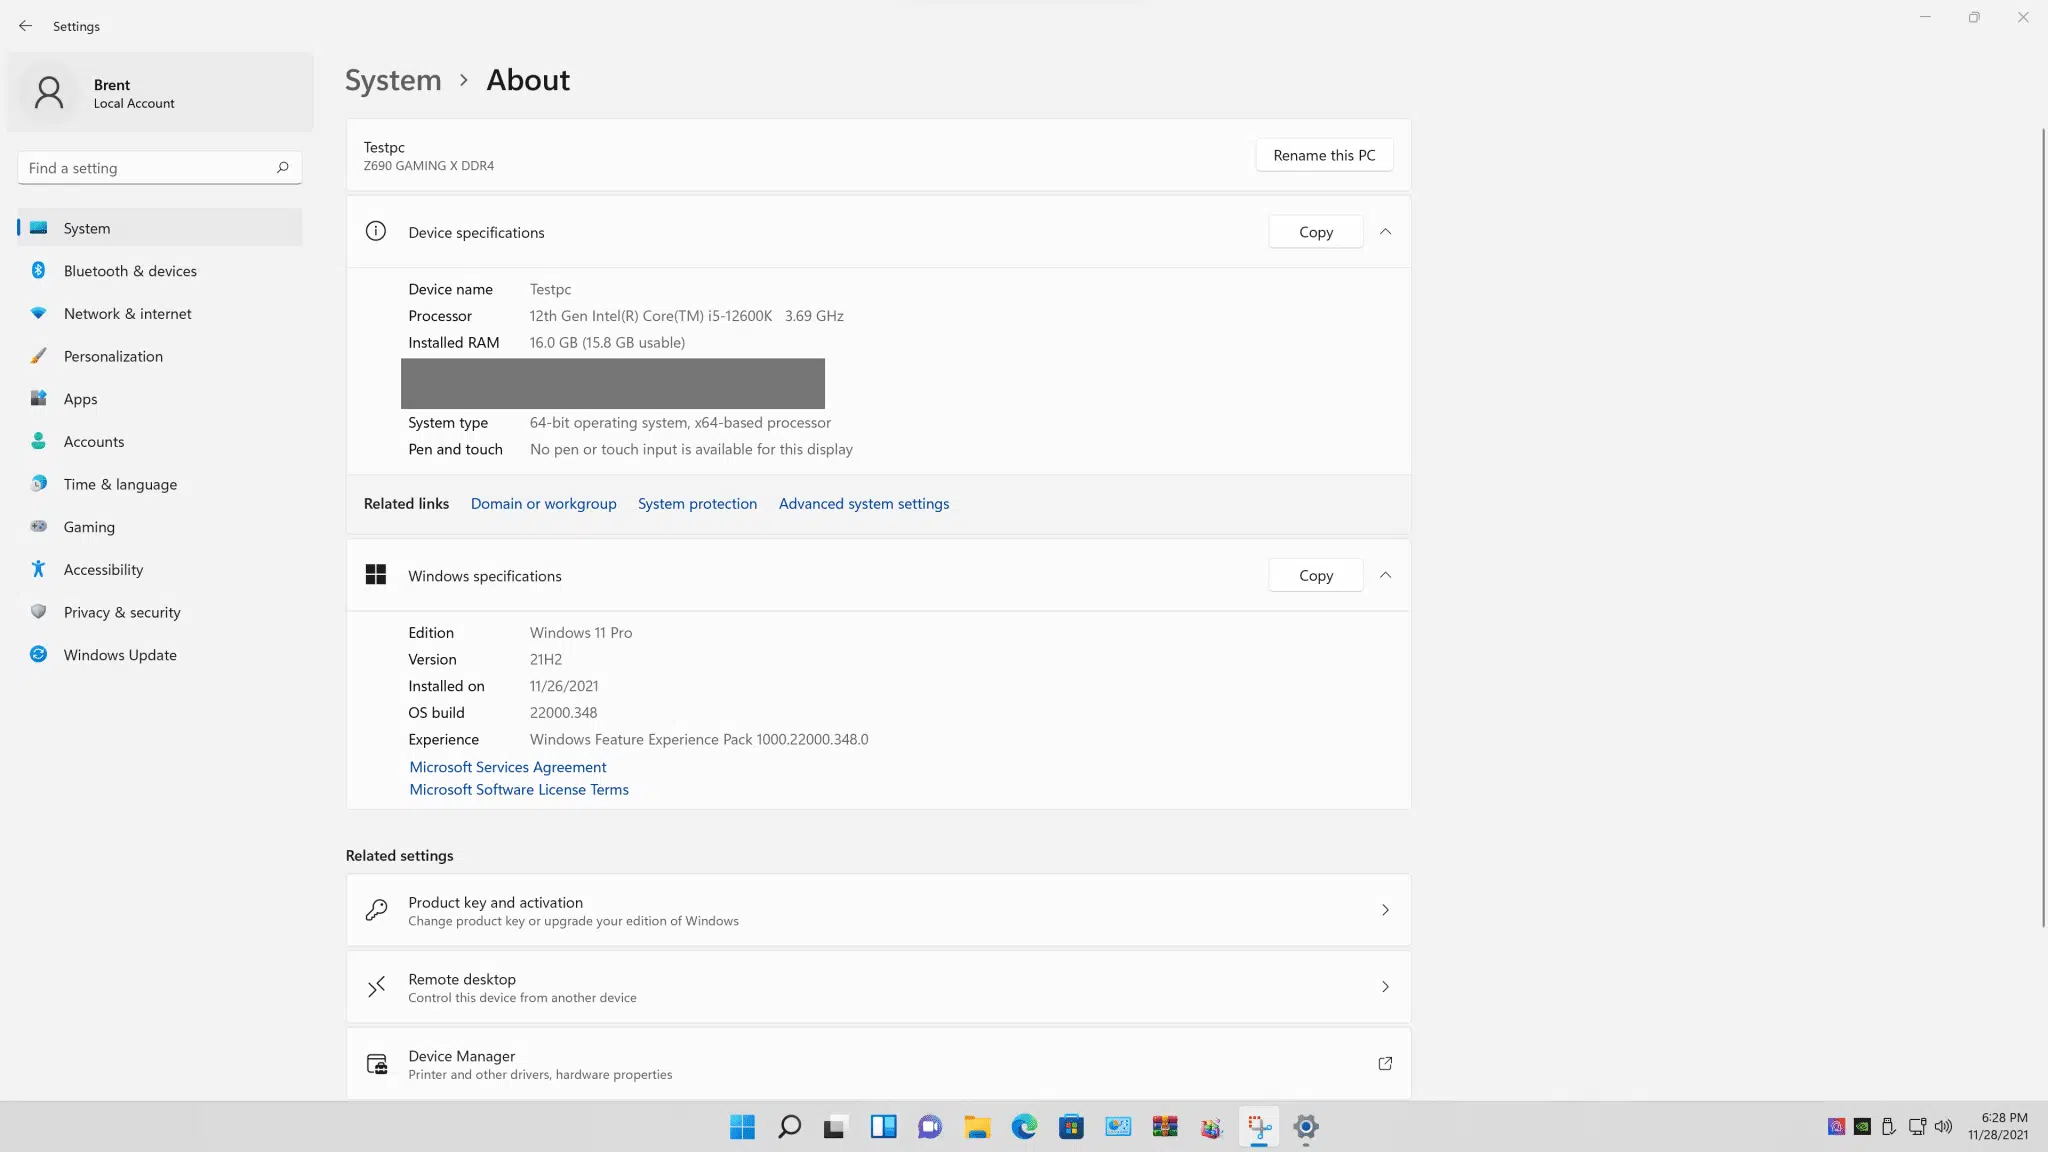This screenshot has height=1152, width=2048.
Task: Launch Microsoft Edge from the taskbar
Action: click(x=1024, y=1127)
